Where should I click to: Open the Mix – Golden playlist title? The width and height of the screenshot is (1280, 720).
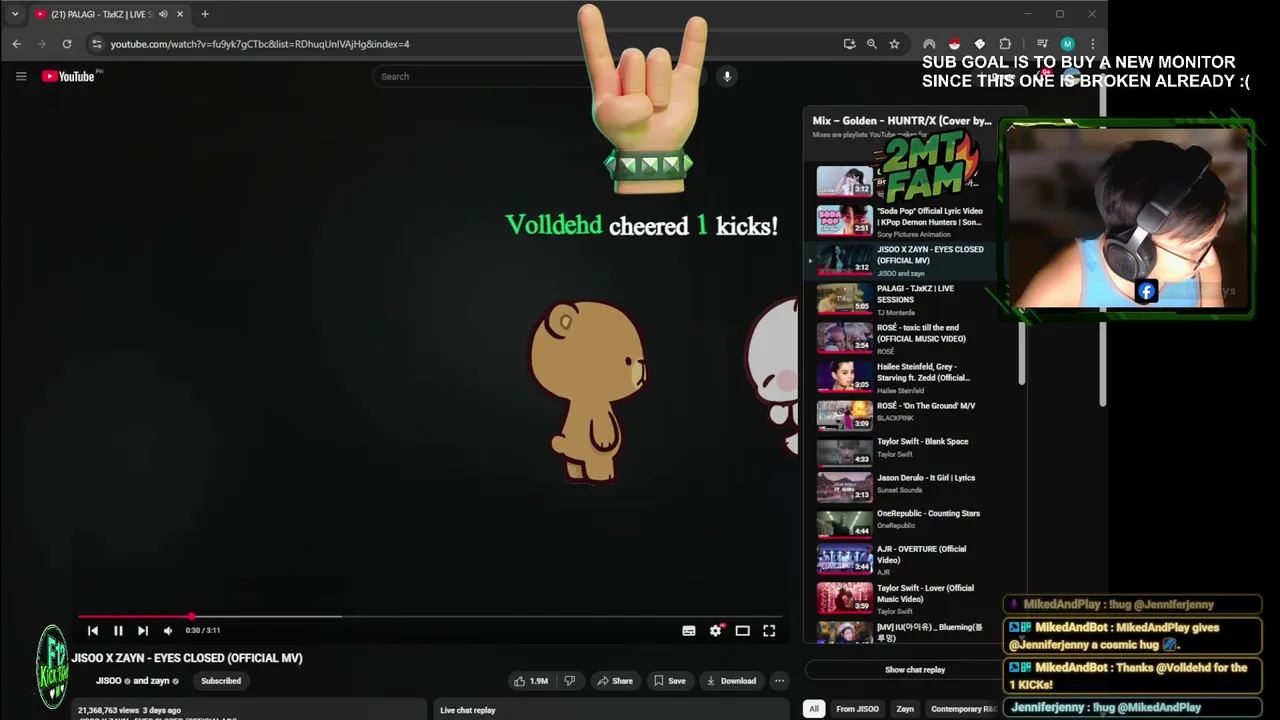(902, 121)
